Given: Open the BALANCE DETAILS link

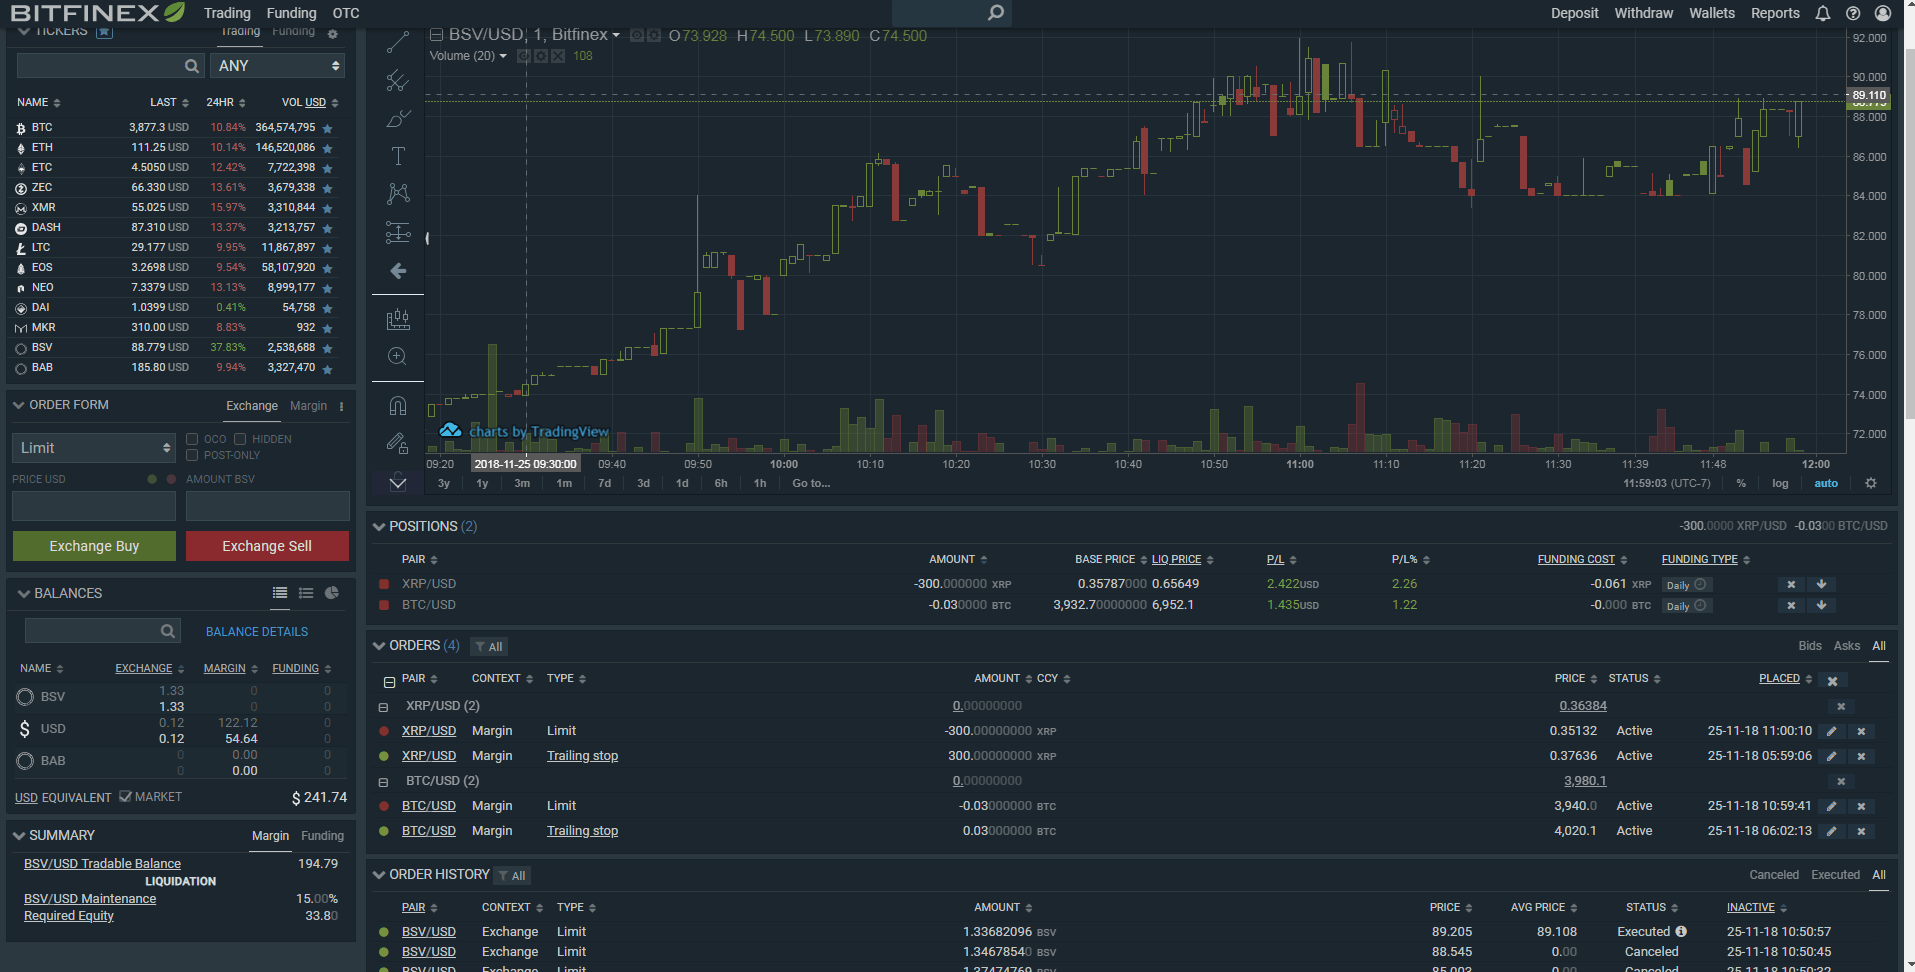Looking at the screenshot, I should (x=257, y=632).
